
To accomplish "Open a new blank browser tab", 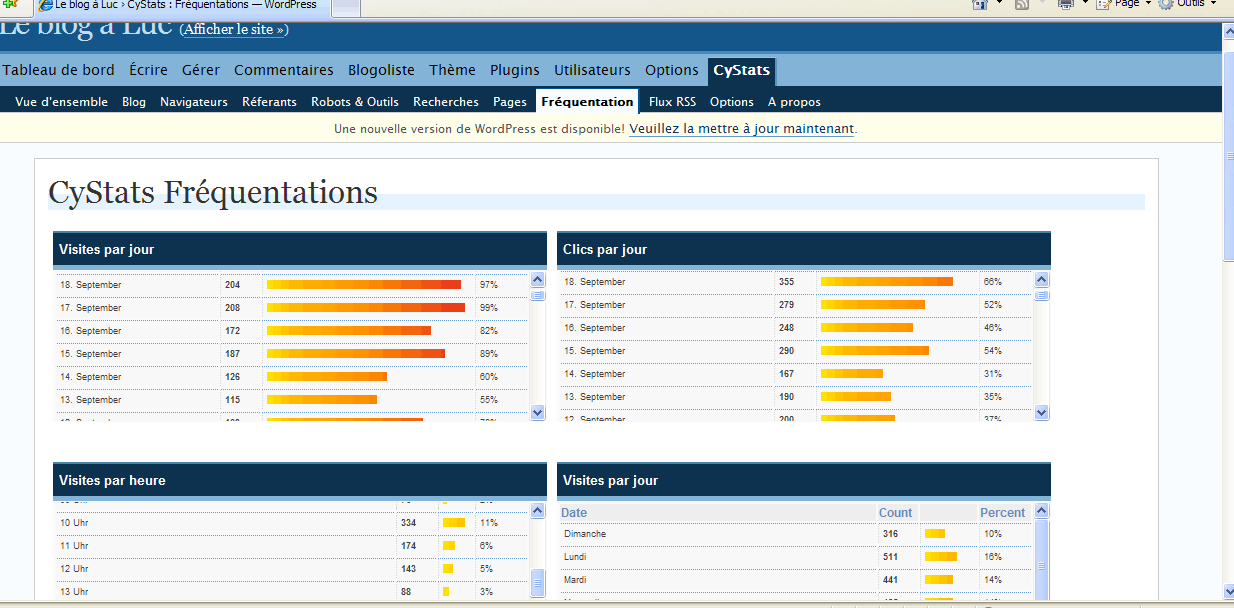I will 345,6.
